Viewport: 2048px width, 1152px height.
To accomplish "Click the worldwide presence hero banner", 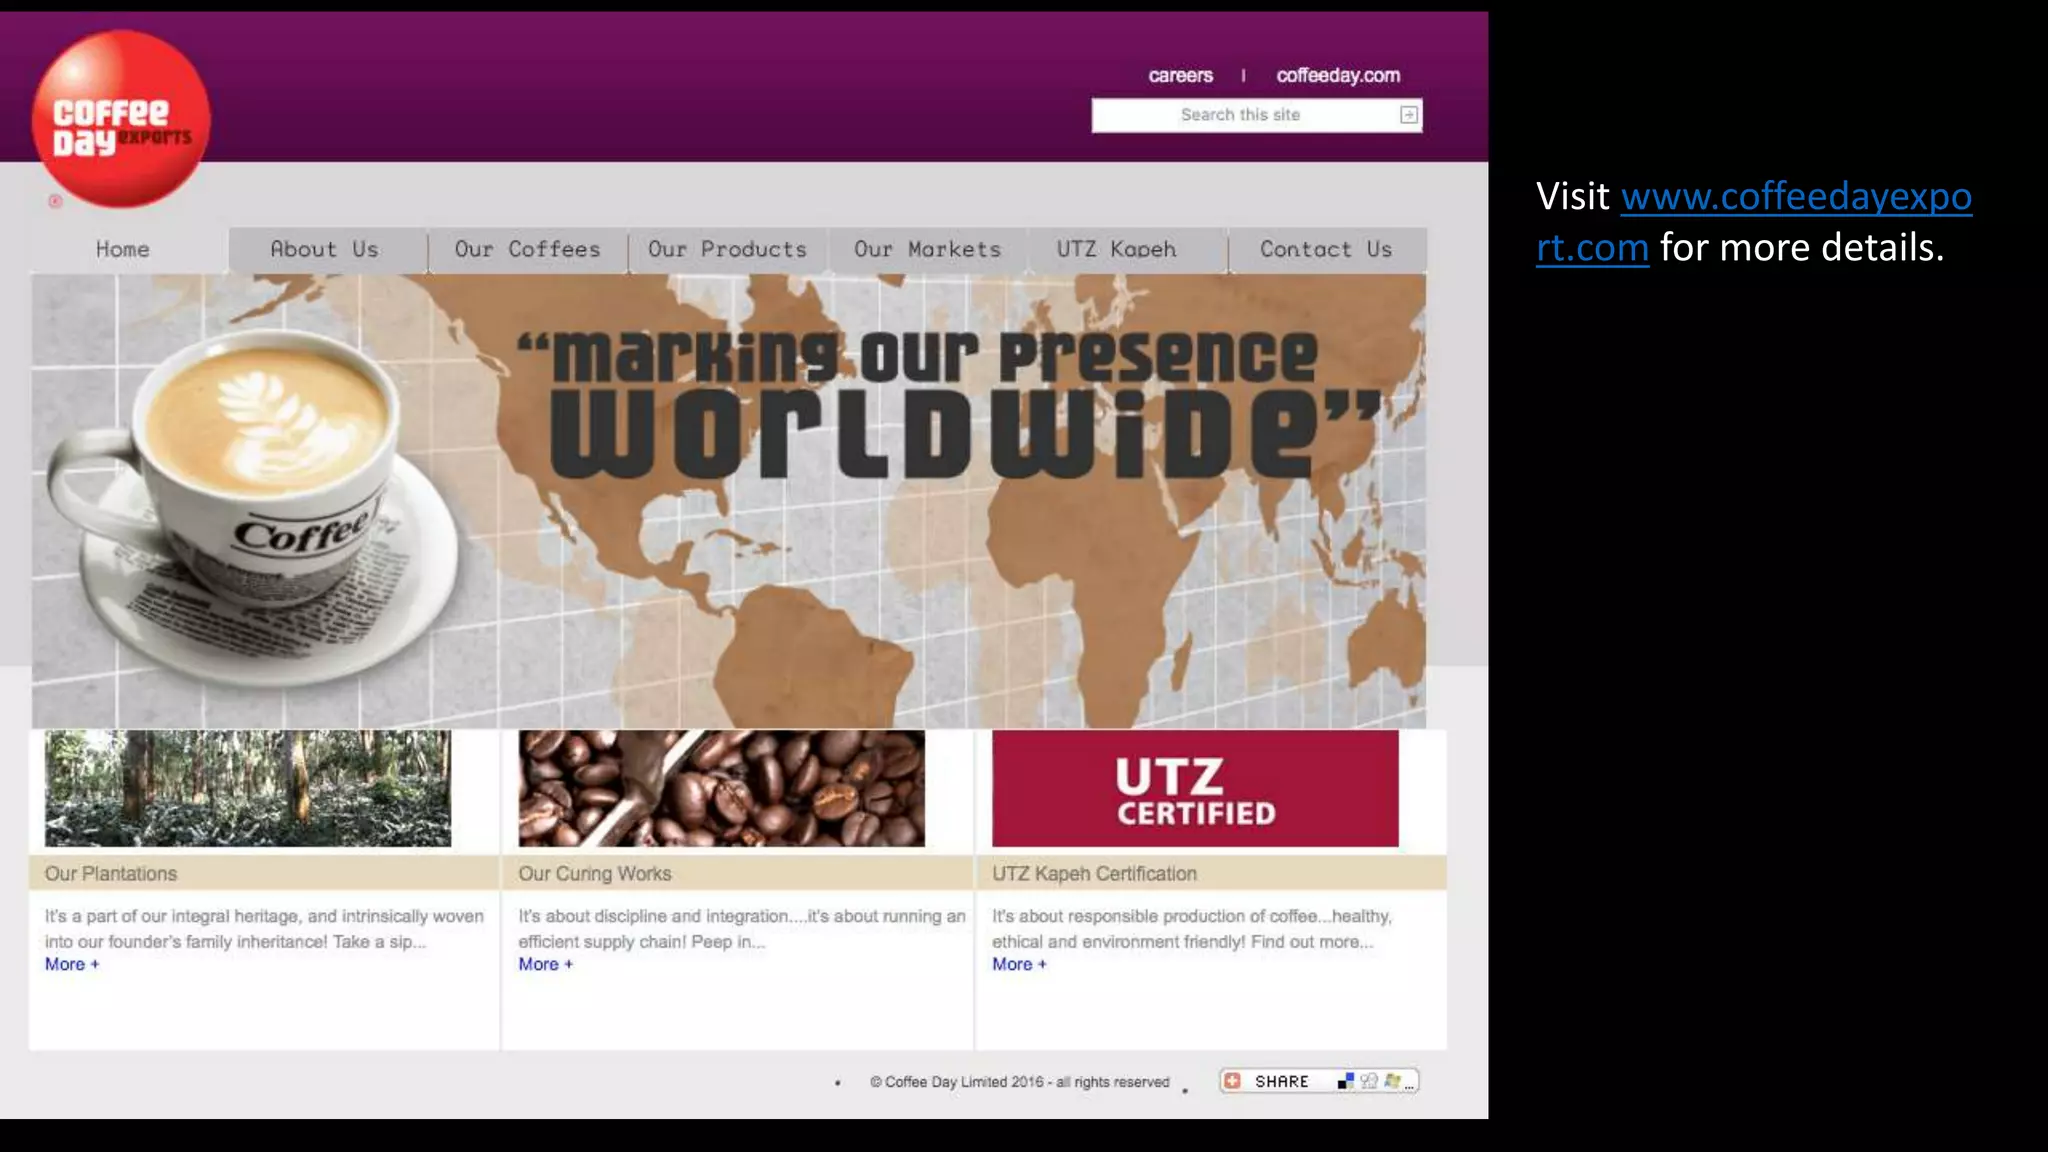I will pos(729,501).
